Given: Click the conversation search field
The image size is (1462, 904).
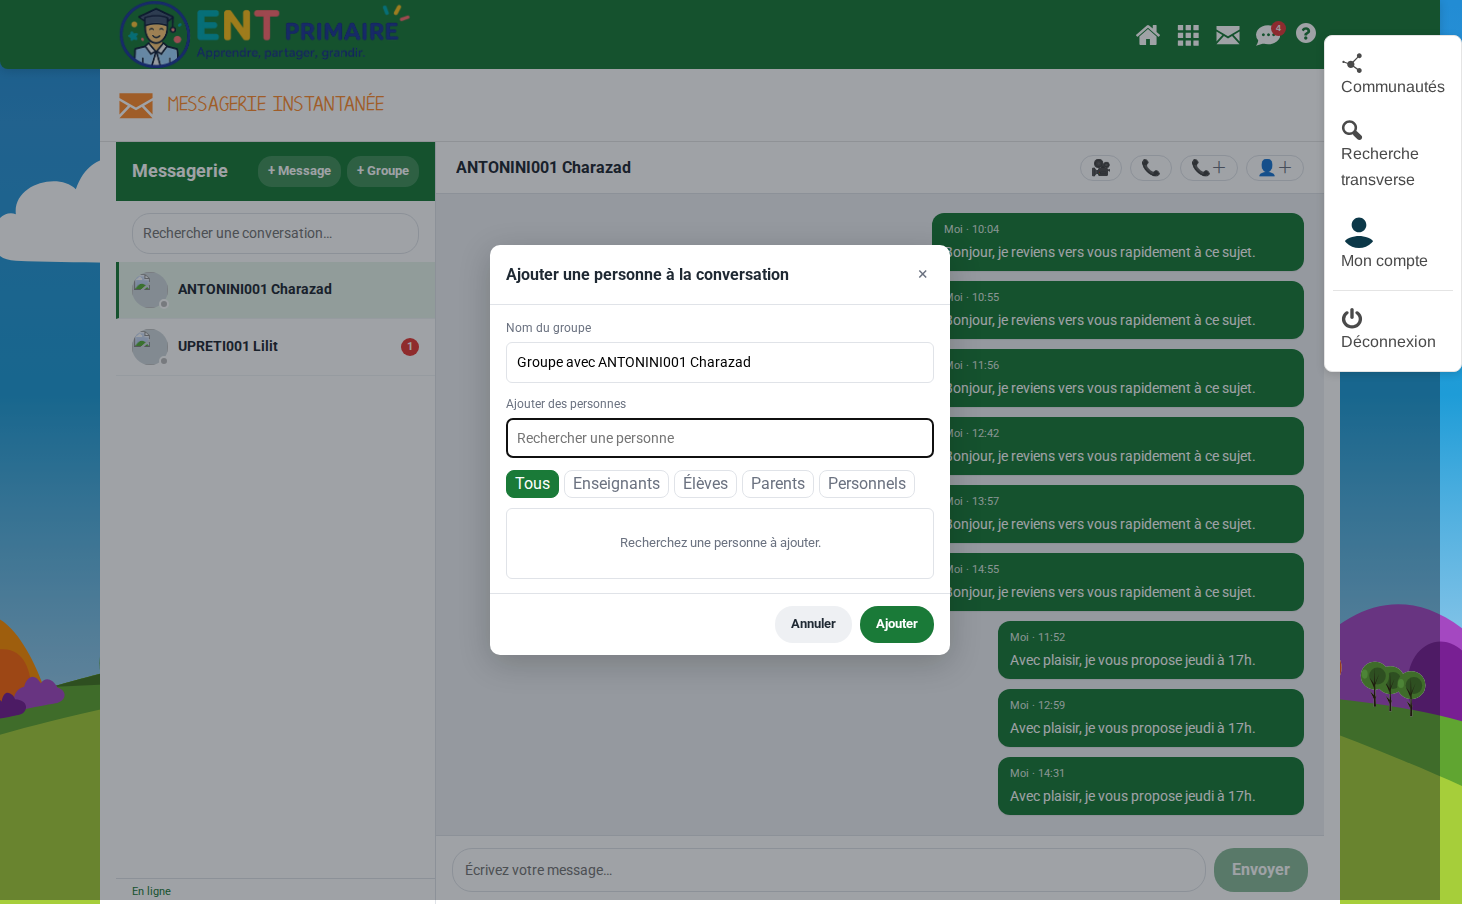Looking at the screenshot, I should (275, 233).
